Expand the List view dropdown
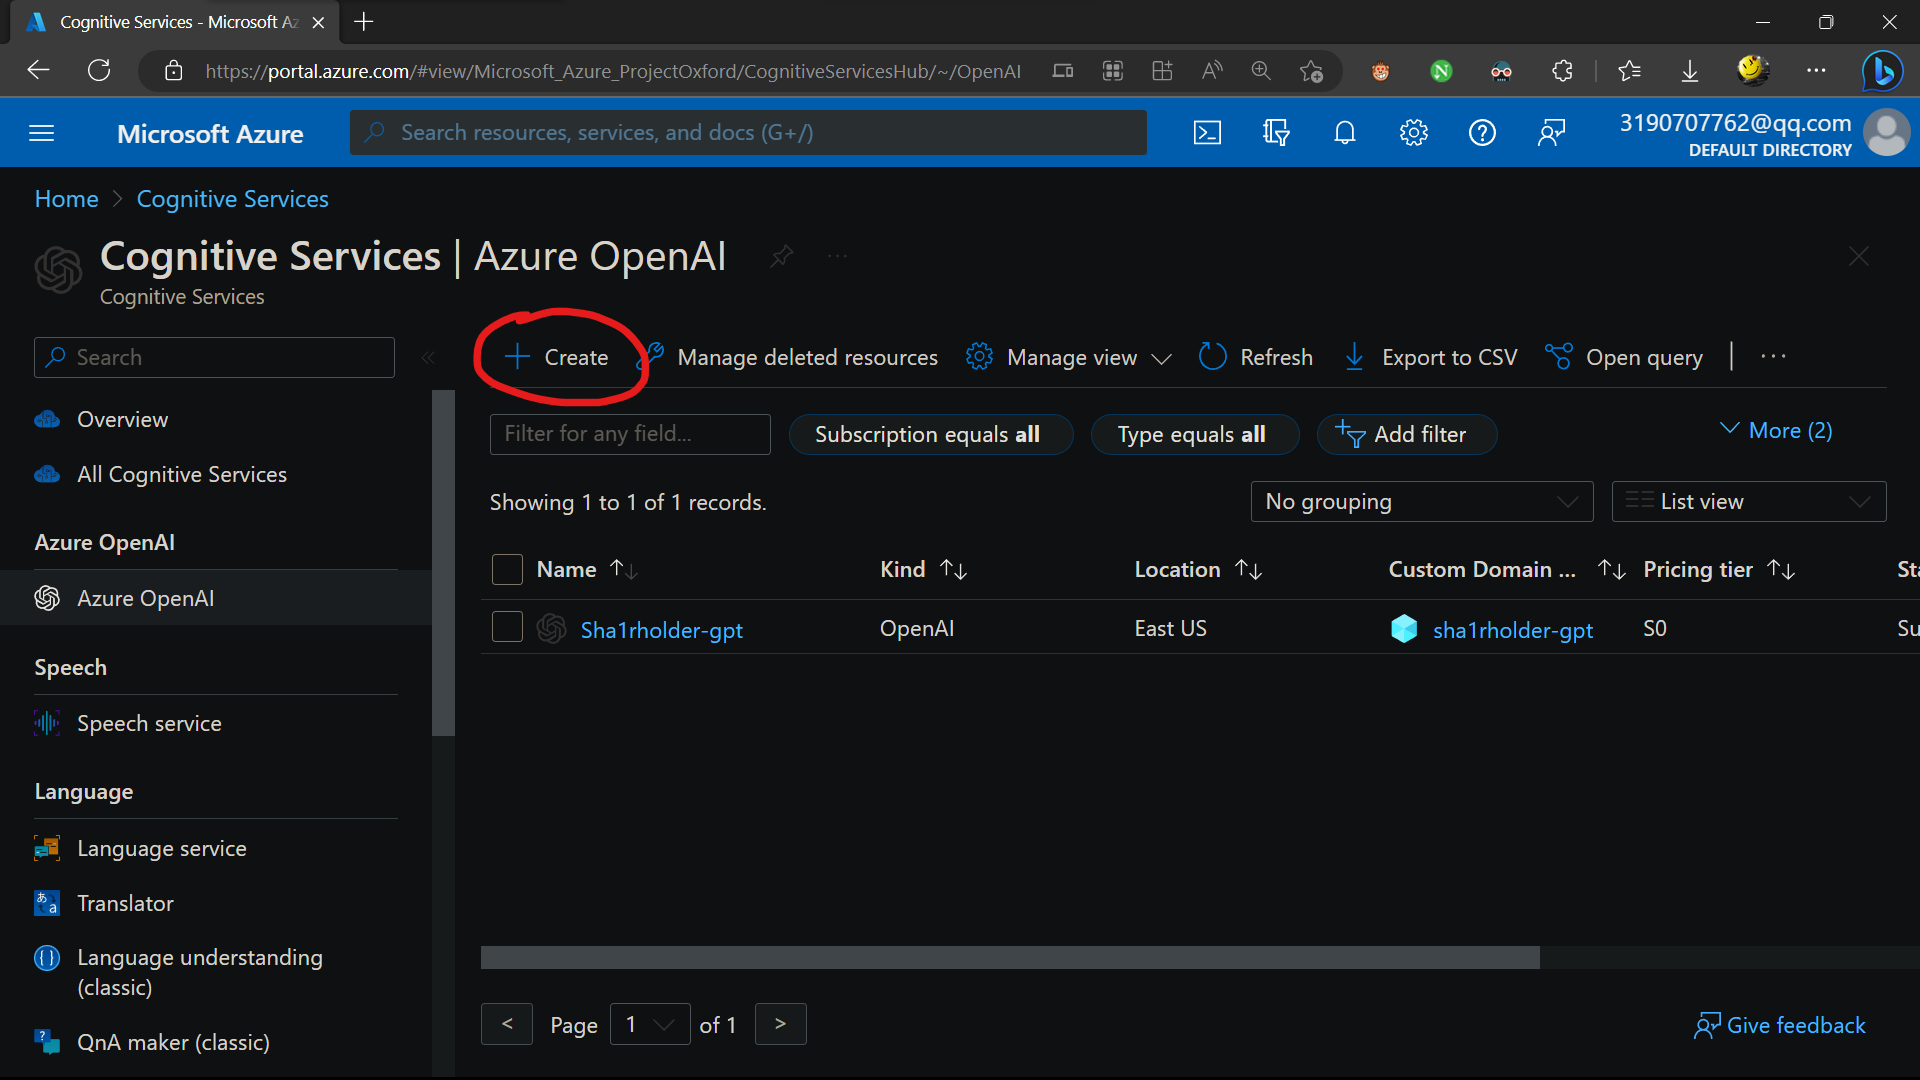This screenshot has width=1920, height=1080. pyautogui.click(x=1749, y=501)
